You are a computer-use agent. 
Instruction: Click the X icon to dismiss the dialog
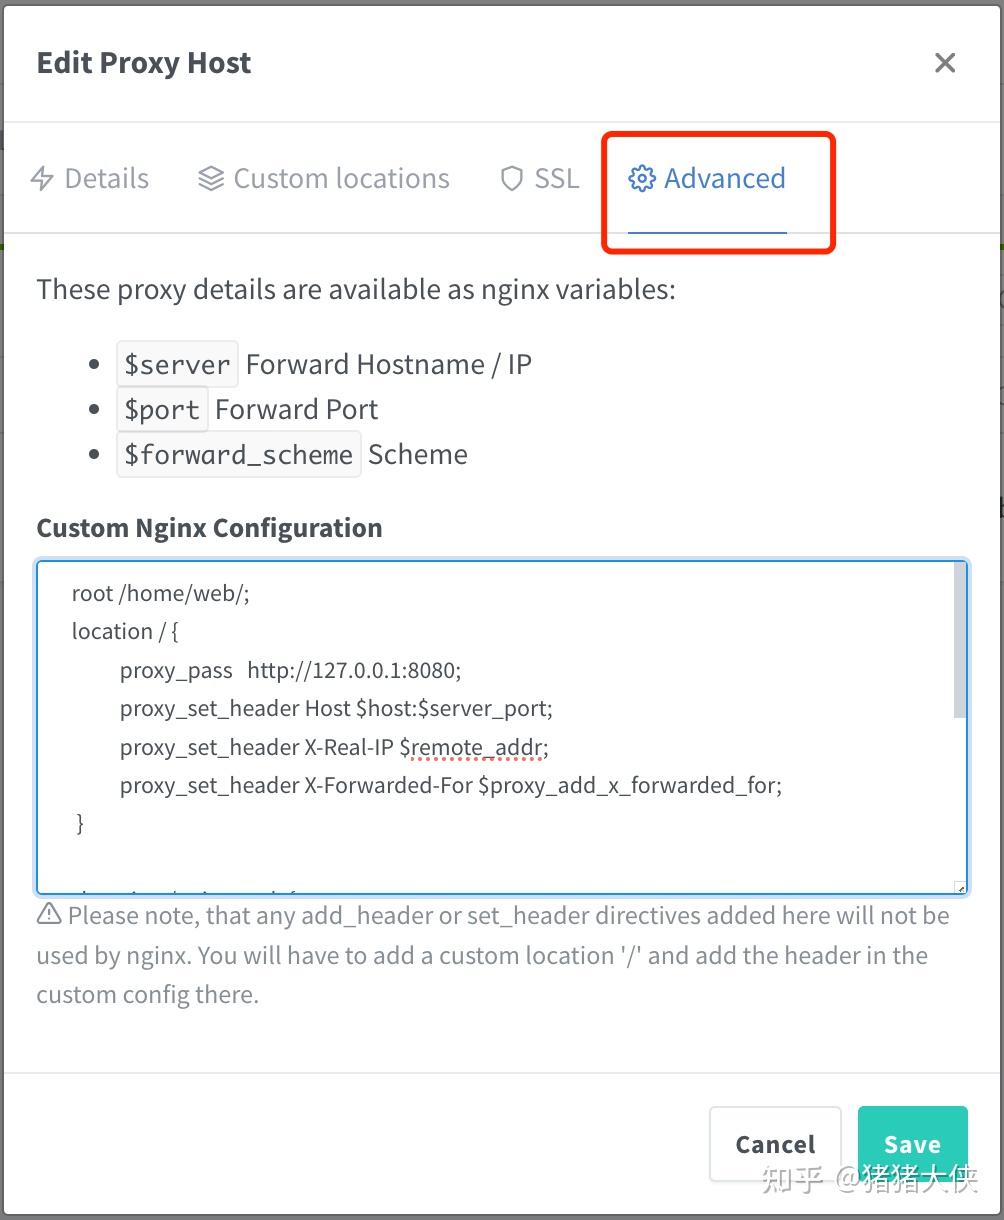click(944, 62)
